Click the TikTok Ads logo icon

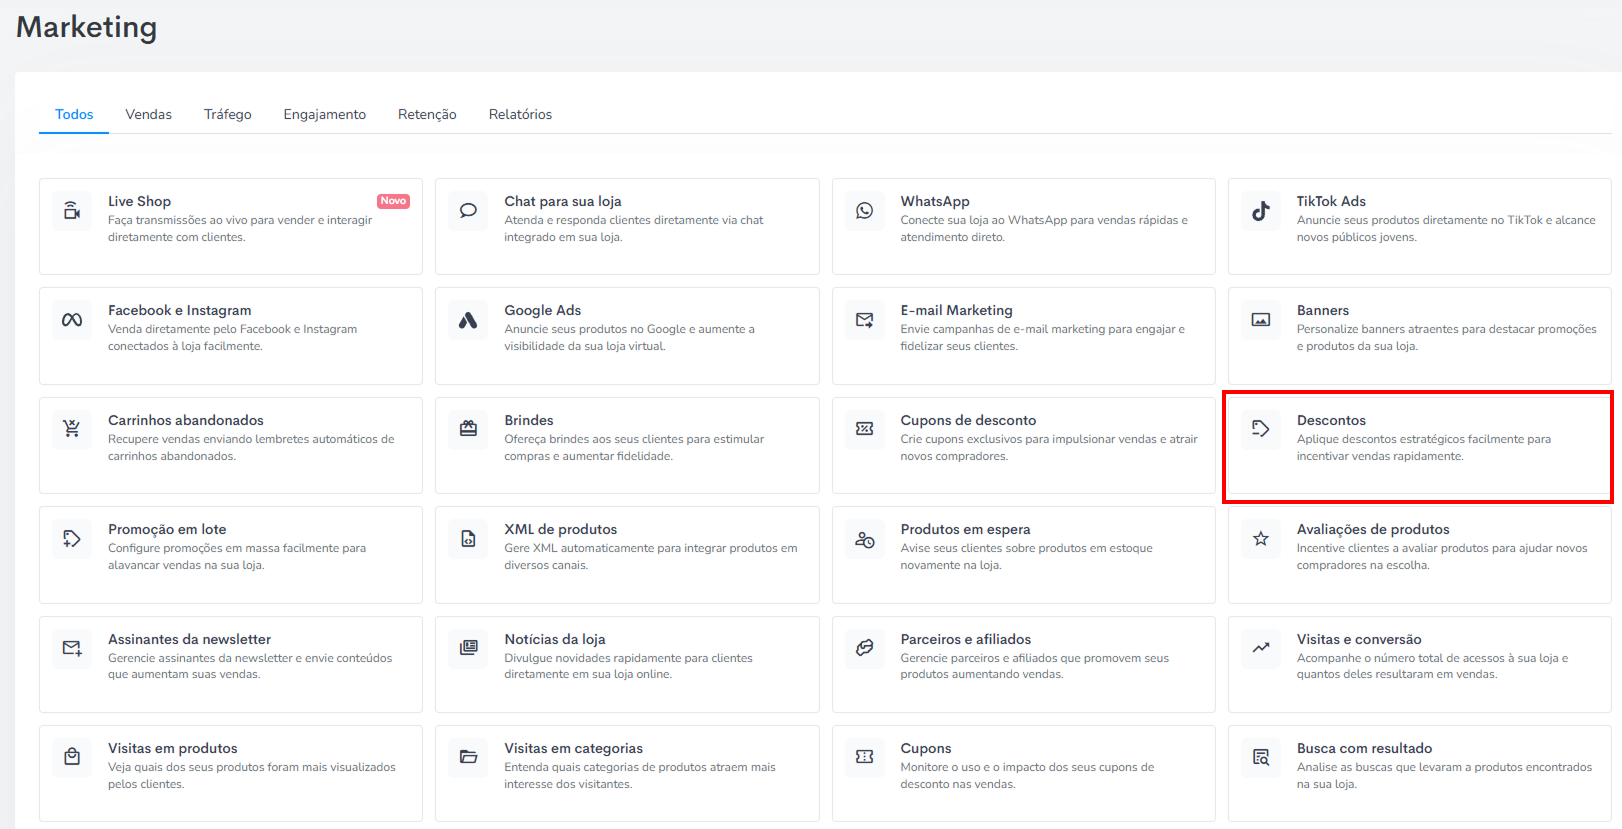(1261, 211)
